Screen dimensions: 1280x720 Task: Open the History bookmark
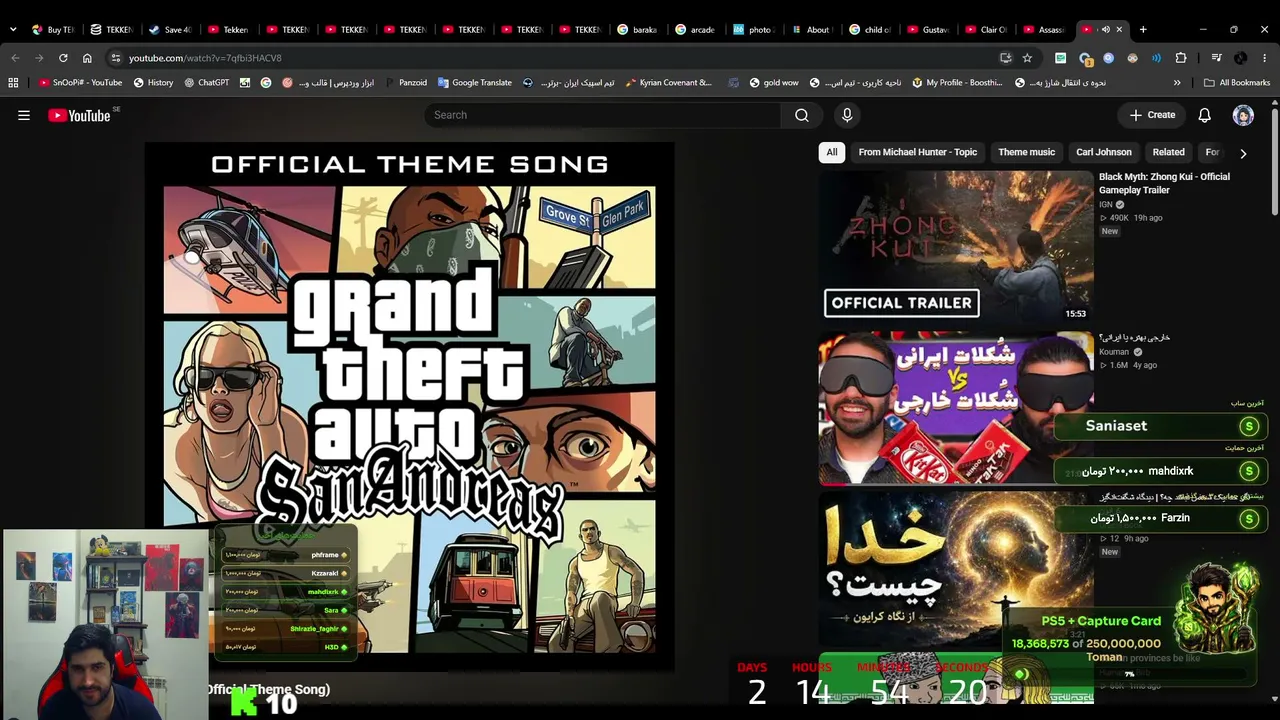pos(153,83)
